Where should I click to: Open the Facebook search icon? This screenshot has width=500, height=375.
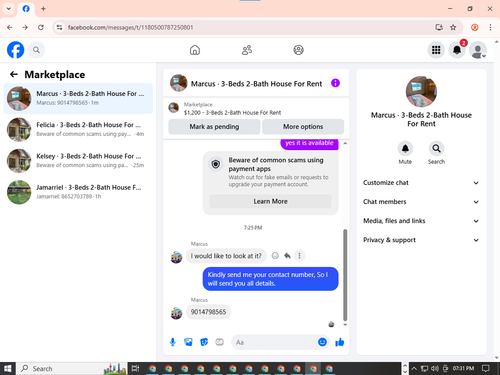[36, 50]
